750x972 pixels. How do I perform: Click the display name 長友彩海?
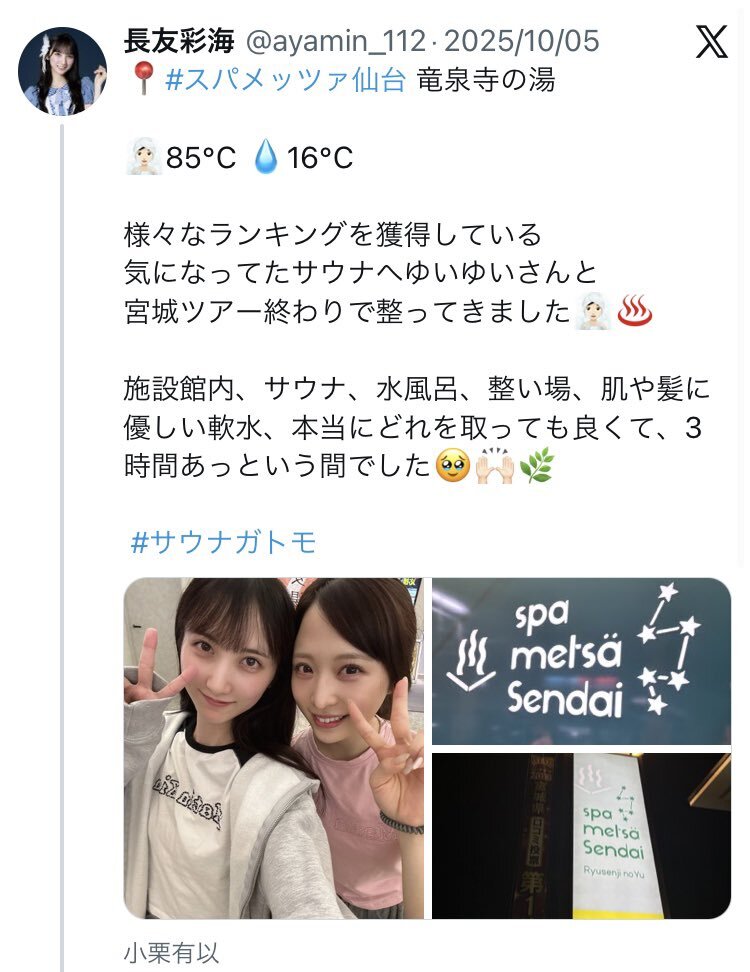pyautogui.click(x=179, y=42)
